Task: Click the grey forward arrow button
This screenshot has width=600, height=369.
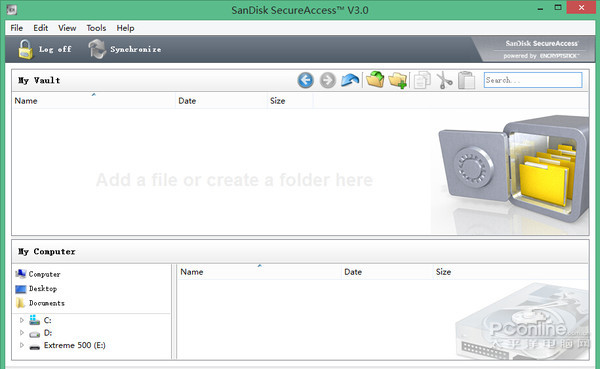Action: coord(328,80)
